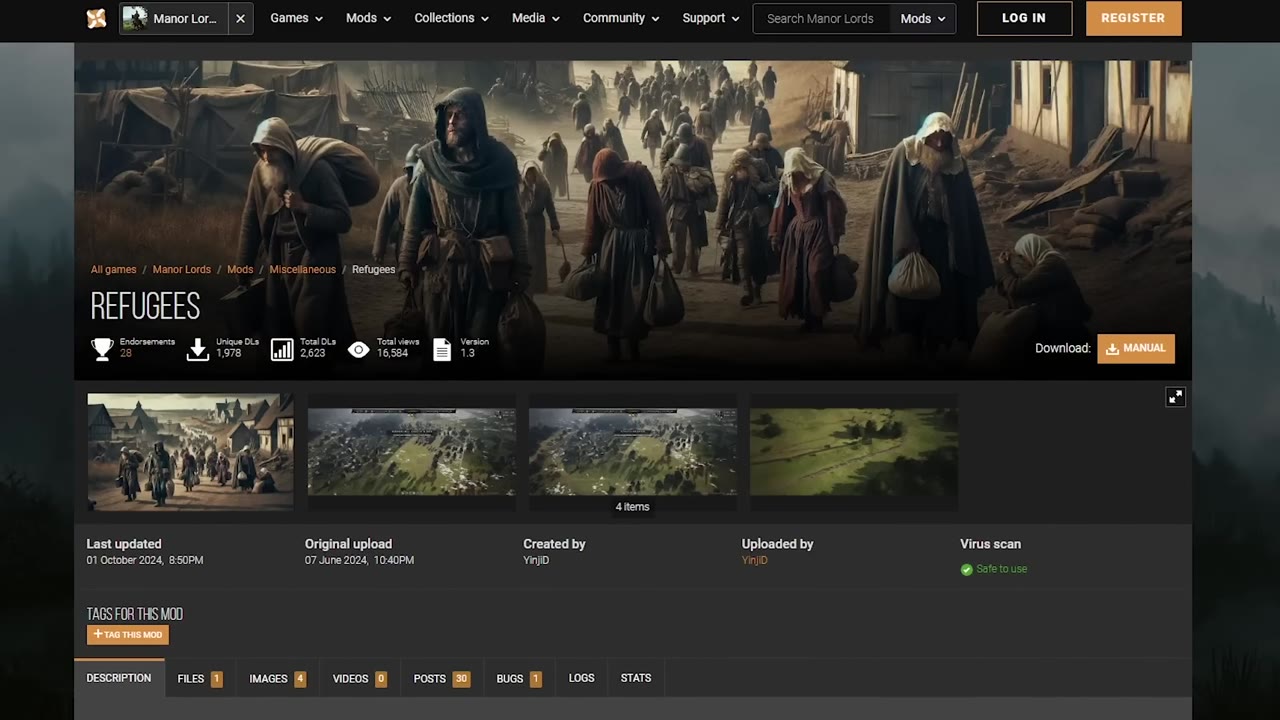Open the green field screenshot thumbnail
Viewport: 1280px width, 720px height.
(853, 451)
